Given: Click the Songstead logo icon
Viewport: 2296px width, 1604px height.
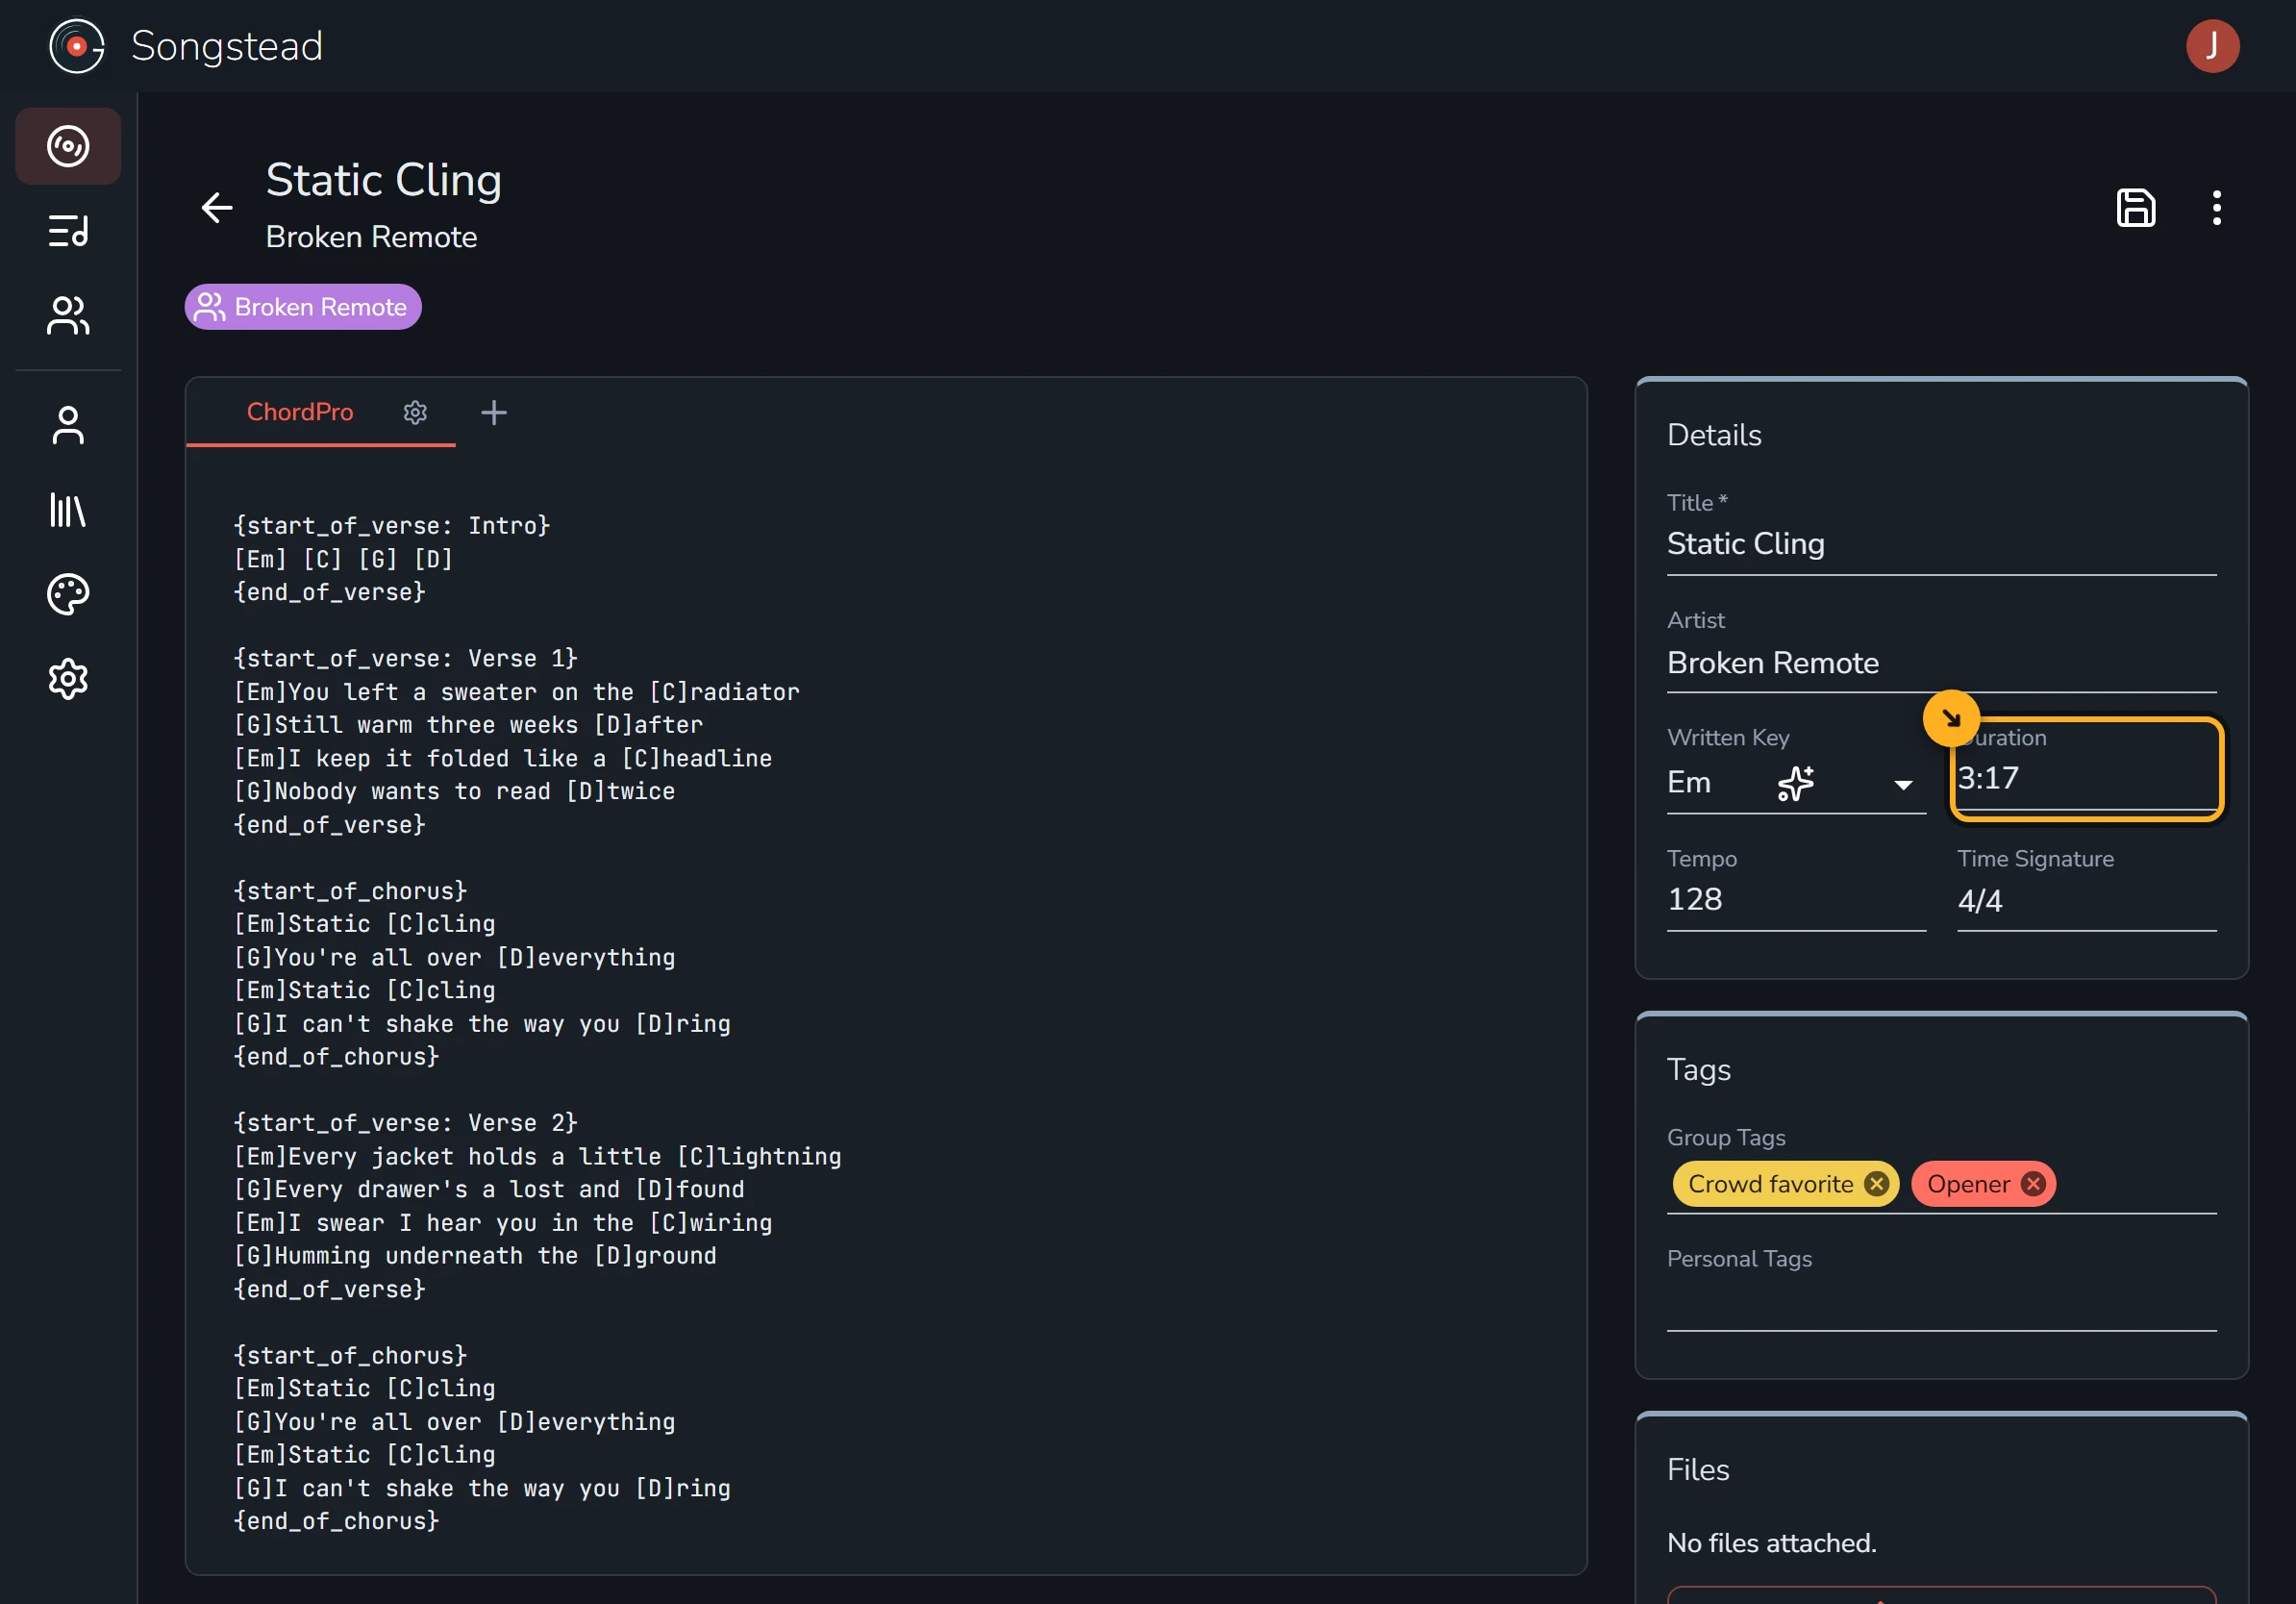Looking at the screenshot, I should [x=76, y=46].
